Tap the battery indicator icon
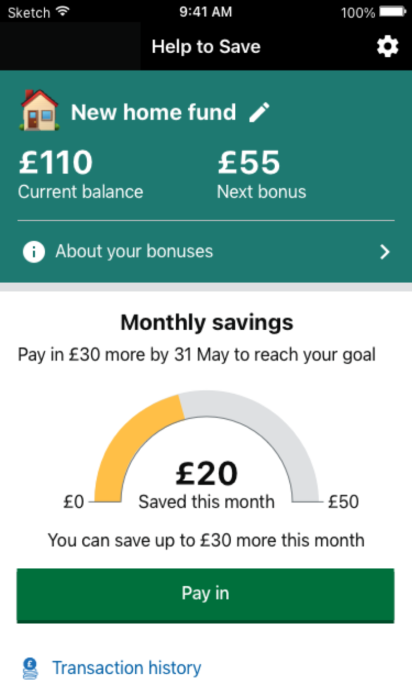Image resolution: width=412 pixels, height=698 pixels. coord(392,12)
